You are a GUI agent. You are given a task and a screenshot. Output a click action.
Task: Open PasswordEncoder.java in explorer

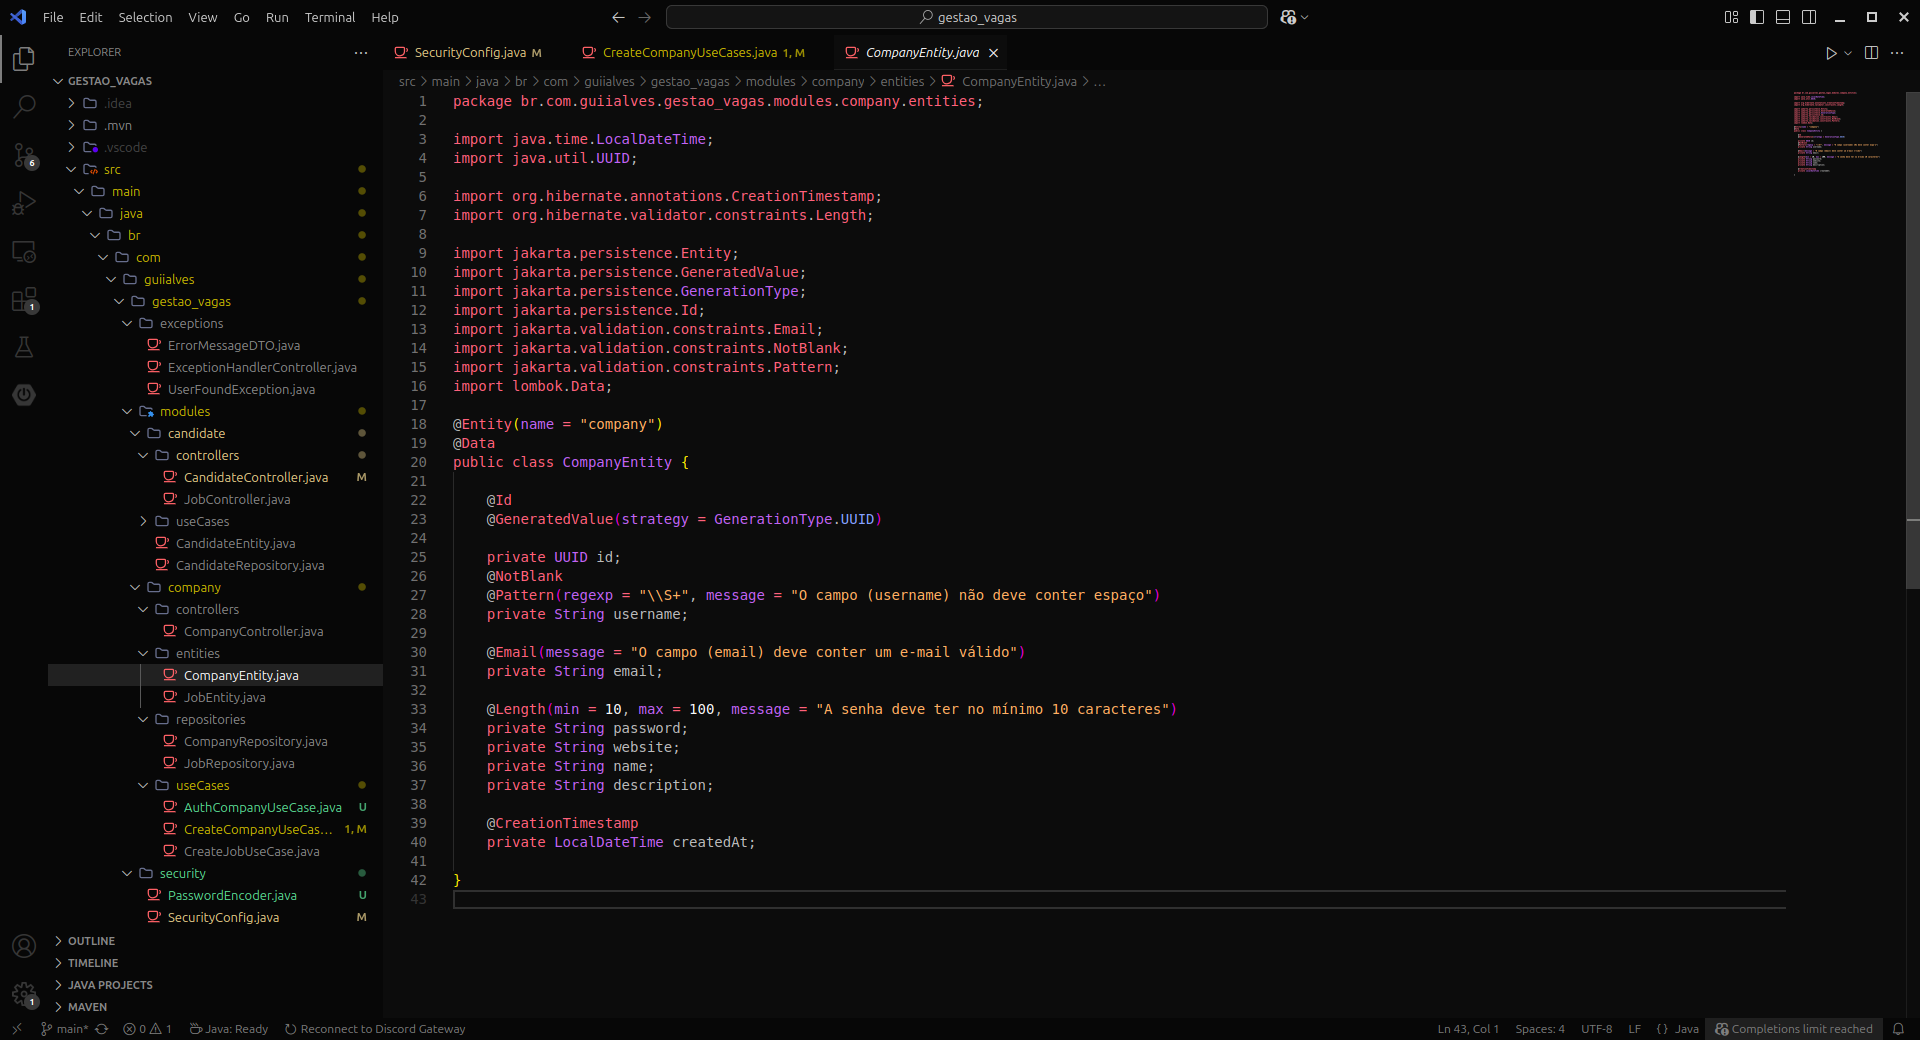tap(232, 895)
